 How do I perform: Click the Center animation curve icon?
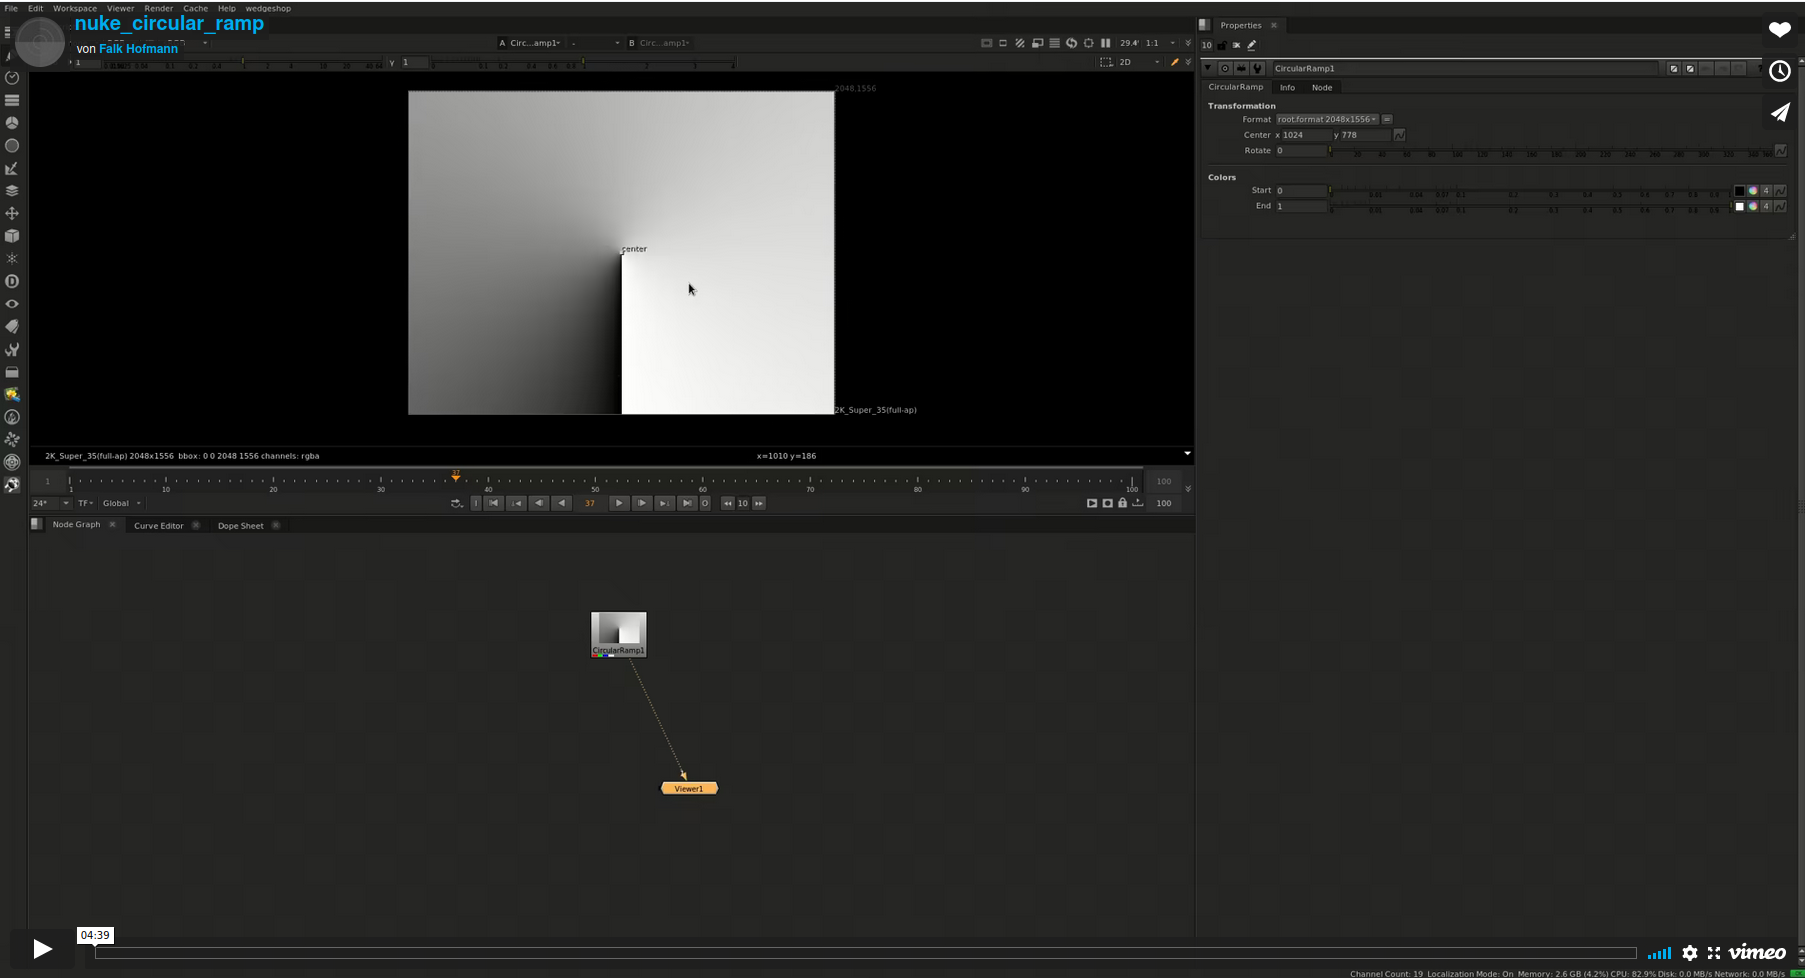[1399, 135]
